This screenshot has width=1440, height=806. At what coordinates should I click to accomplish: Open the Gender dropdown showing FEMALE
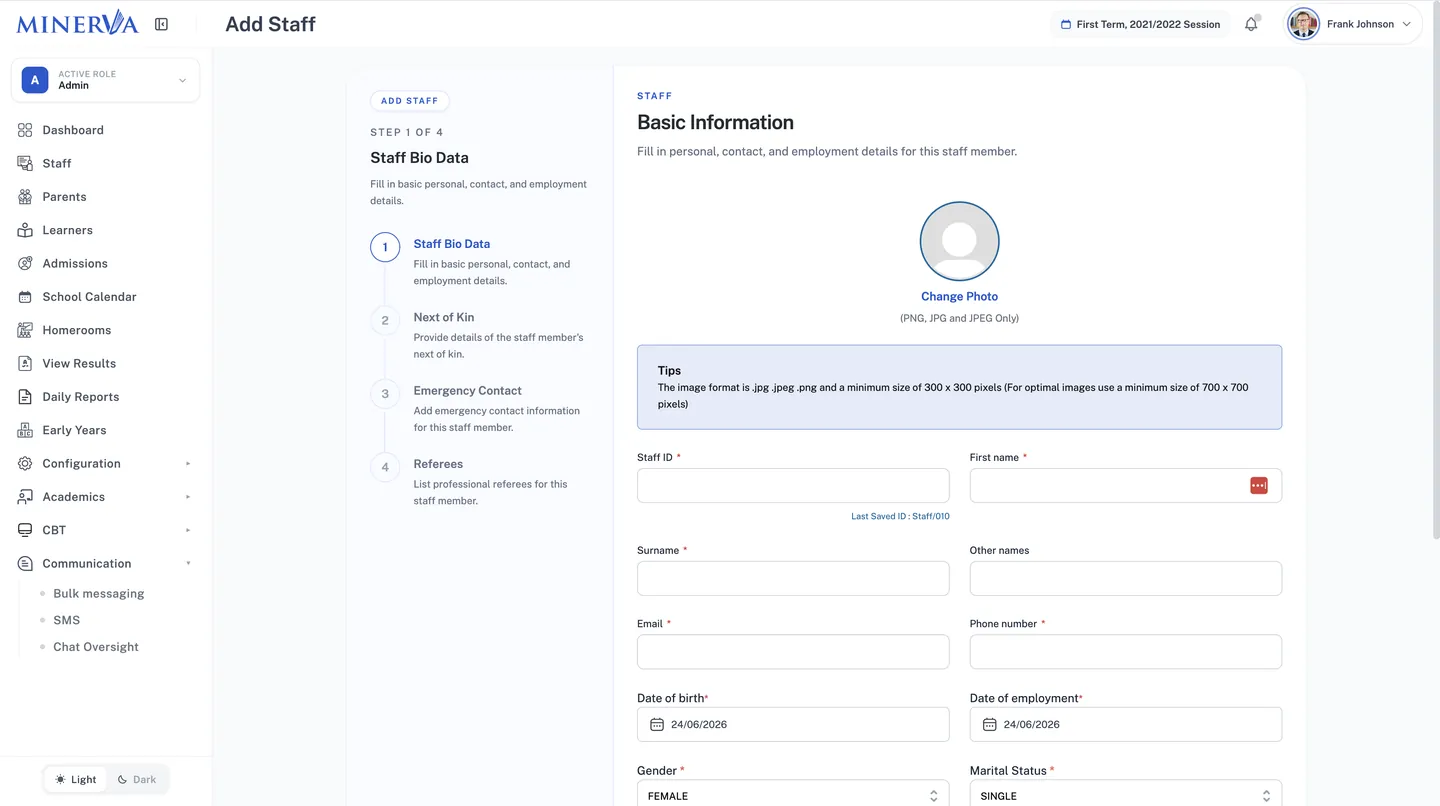[x=793, y=795]
